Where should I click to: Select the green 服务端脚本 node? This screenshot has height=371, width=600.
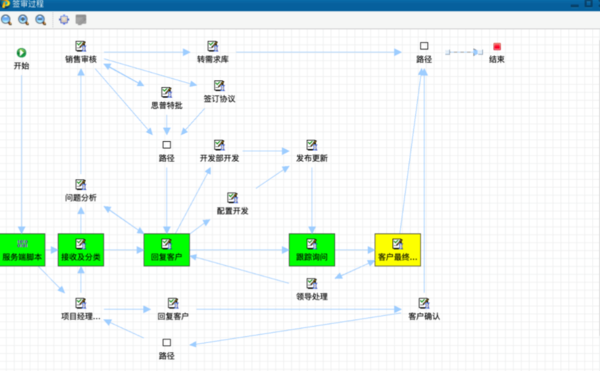[22, 250]
